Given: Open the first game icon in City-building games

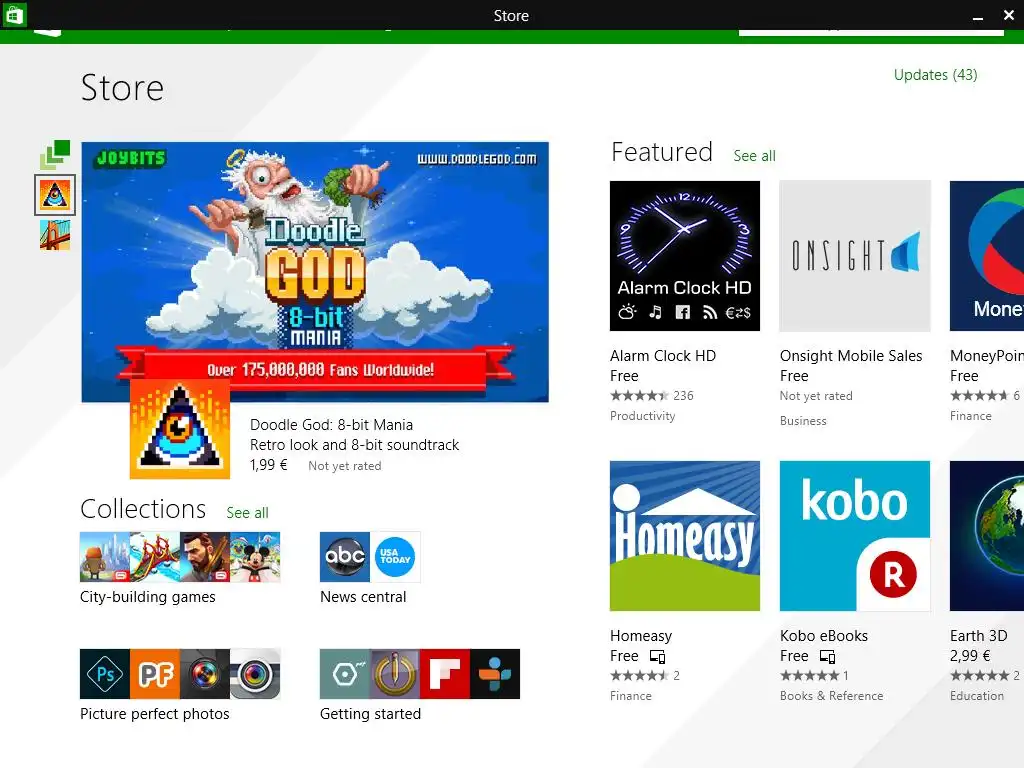Looking at the screenshot, I should point(104,557).
